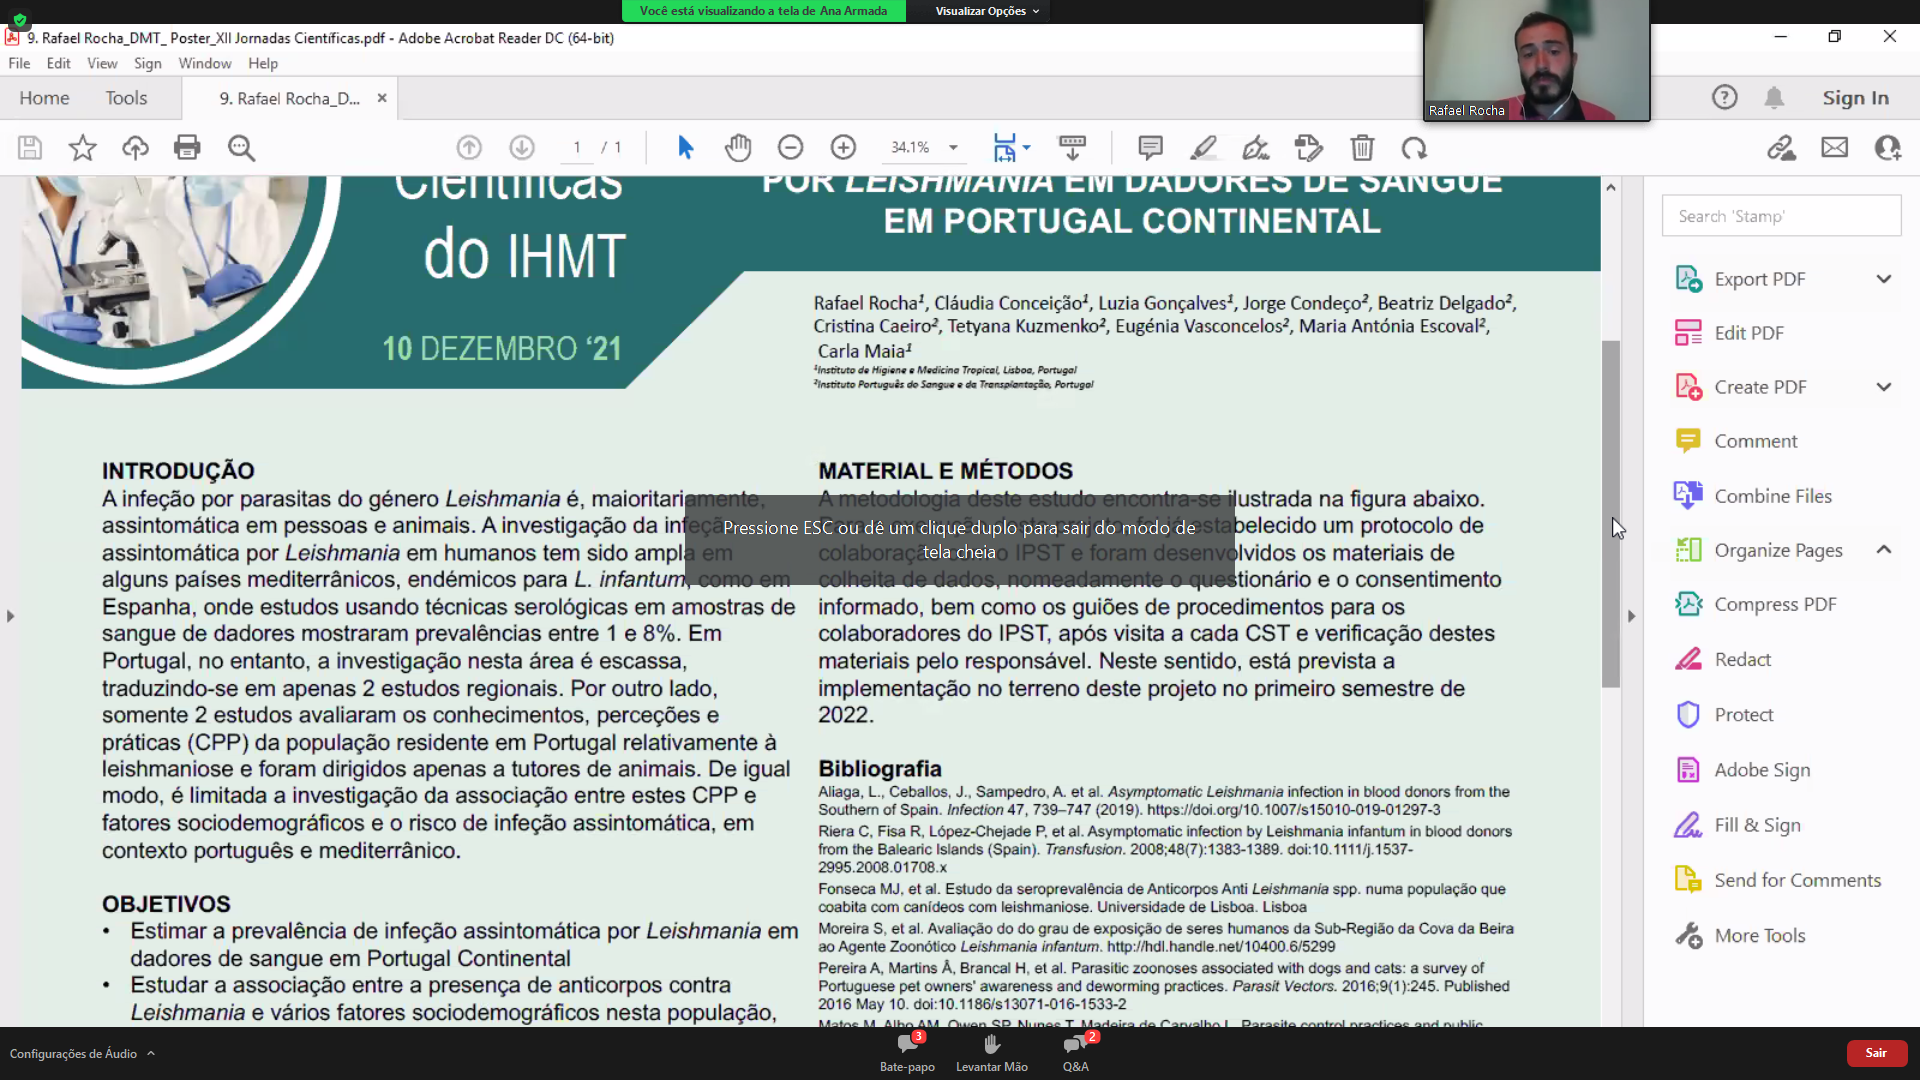The width and height of the screenshot is (1920, 1080).
Task: Open the Add comment sticky note tool
Action: [1150, 148]
